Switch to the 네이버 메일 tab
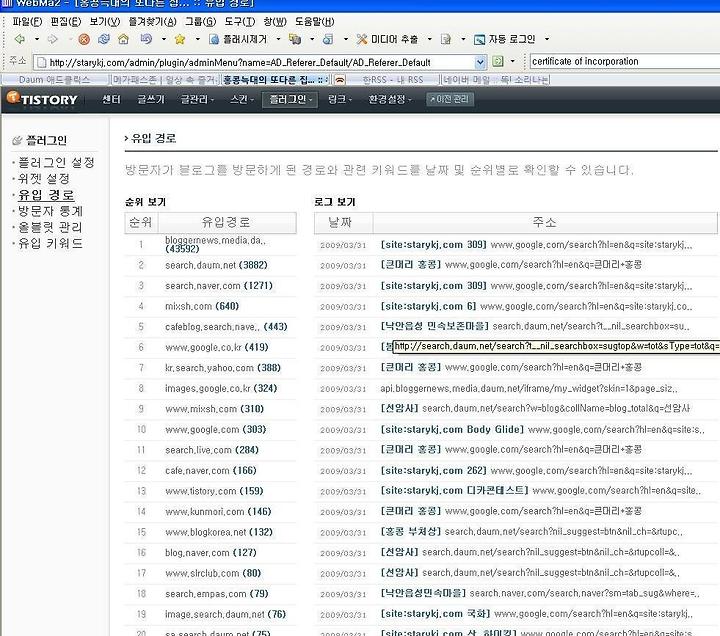This screenshot has width=720, height=636. [x=495, y=80]
